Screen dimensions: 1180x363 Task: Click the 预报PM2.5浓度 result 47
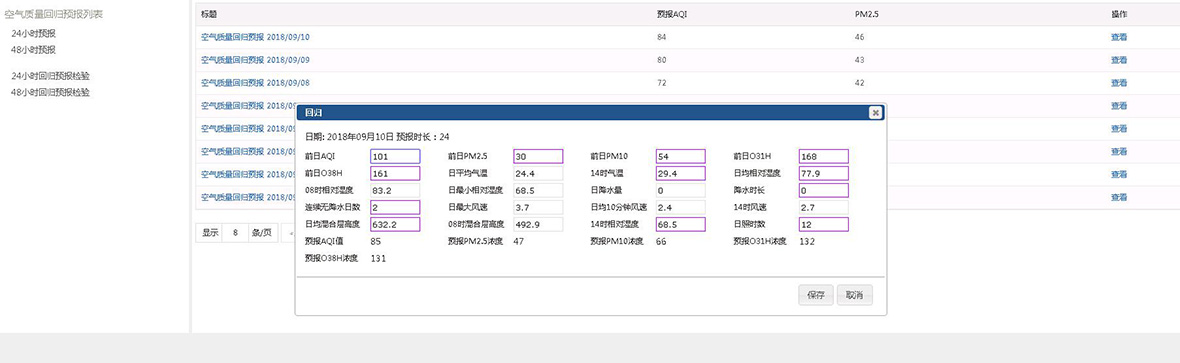pos(519,242)
